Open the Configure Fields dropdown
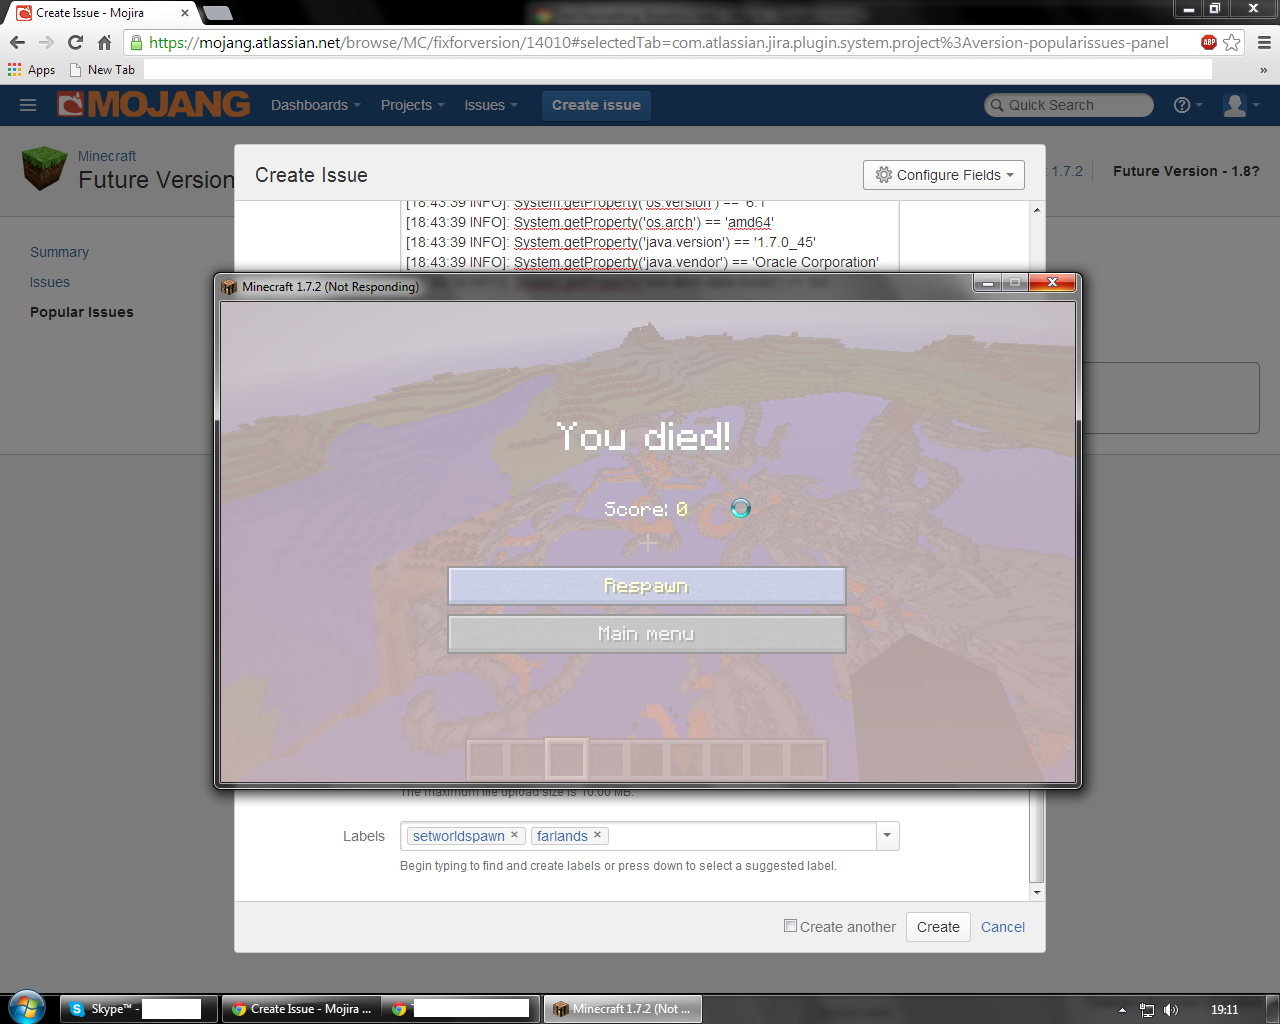1280x1024 pixels. pyautogui.click(x=944, y=175)
